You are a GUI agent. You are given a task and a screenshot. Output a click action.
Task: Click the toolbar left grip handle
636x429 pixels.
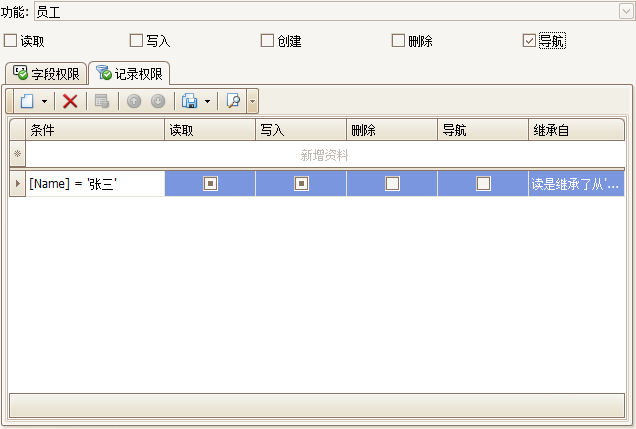coord(10,101)
